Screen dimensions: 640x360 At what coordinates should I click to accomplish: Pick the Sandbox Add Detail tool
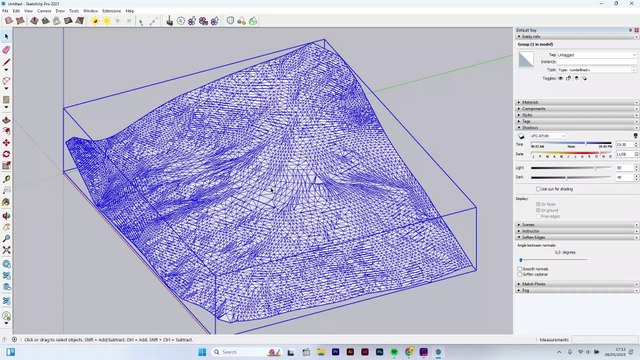coord(68,20)
